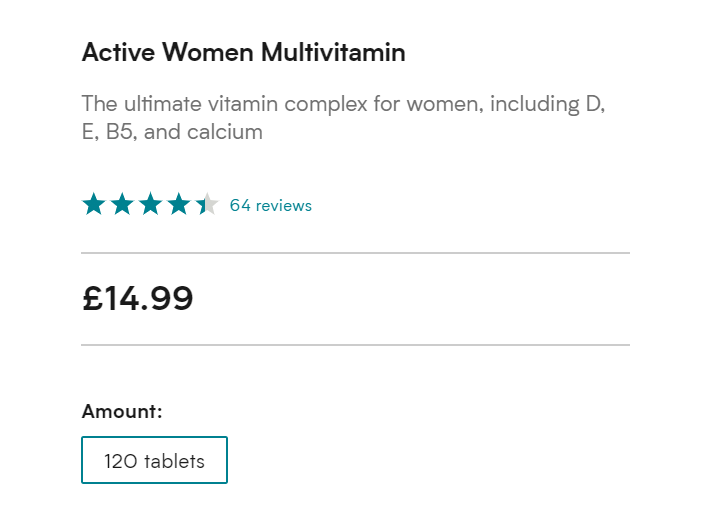Click the Amount: label
724x517 pixels.
(x=122, y=411)
